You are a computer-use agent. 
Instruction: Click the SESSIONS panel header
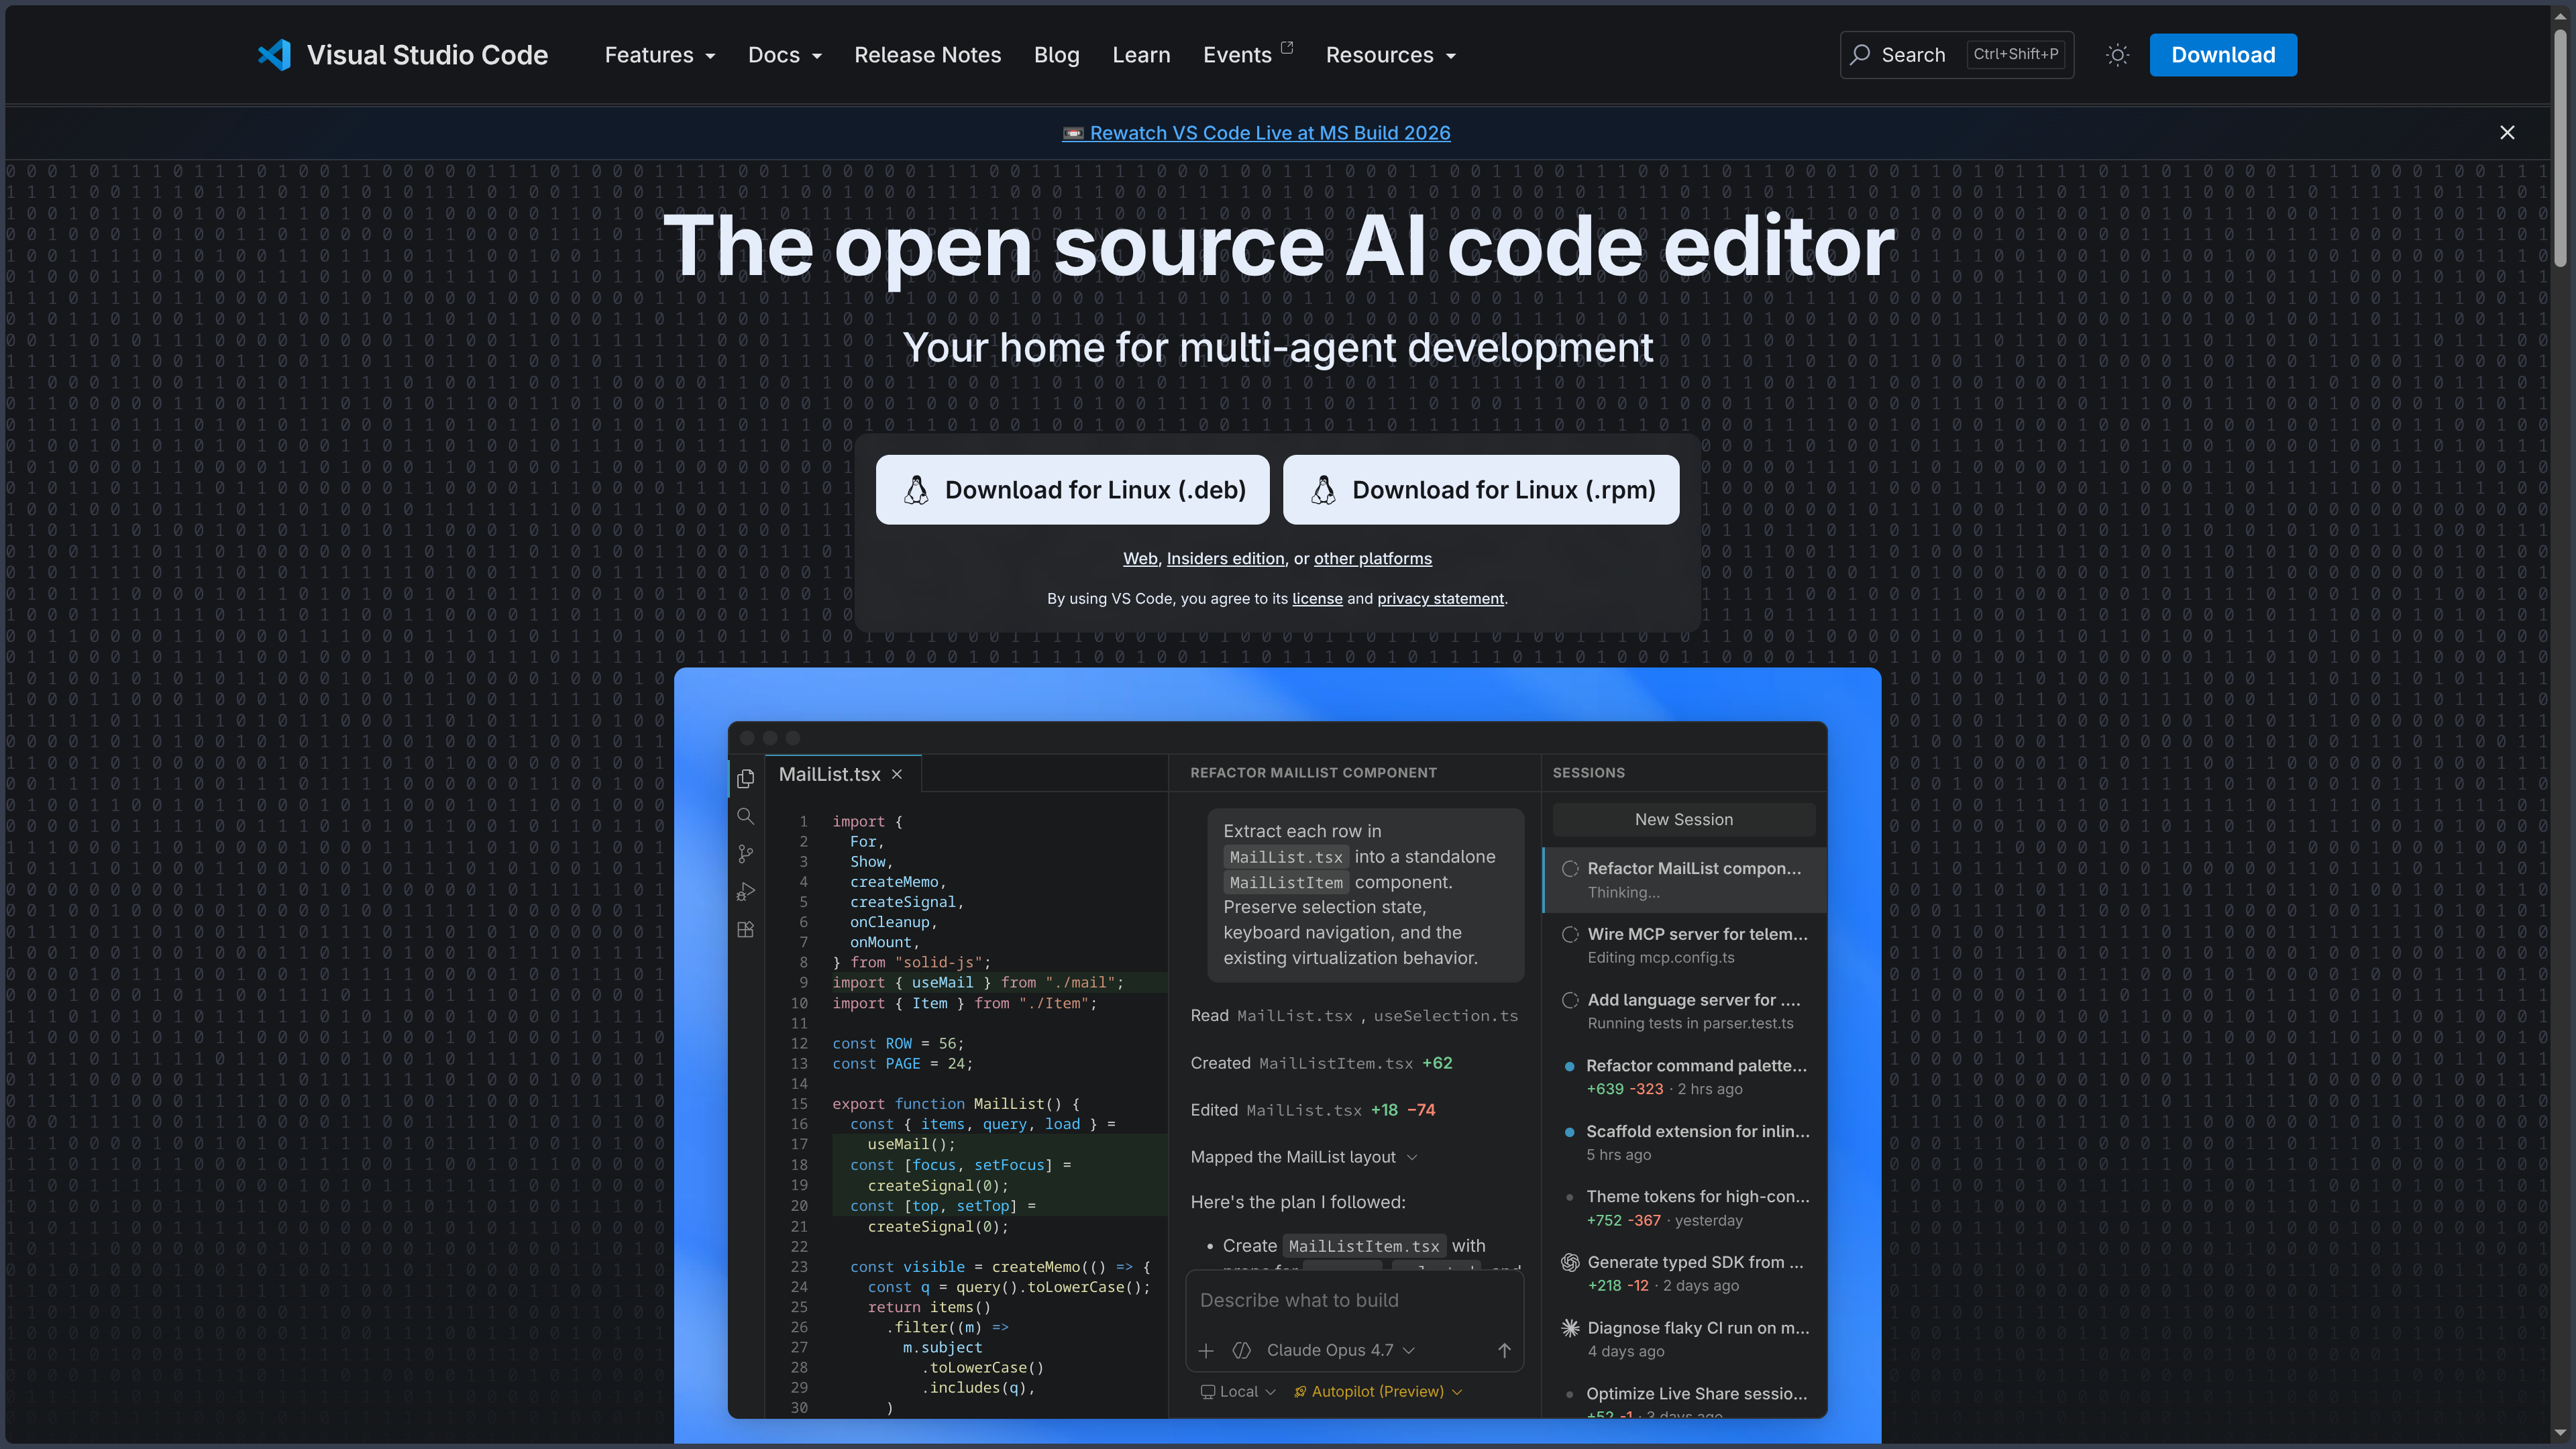pos(1588,773)
